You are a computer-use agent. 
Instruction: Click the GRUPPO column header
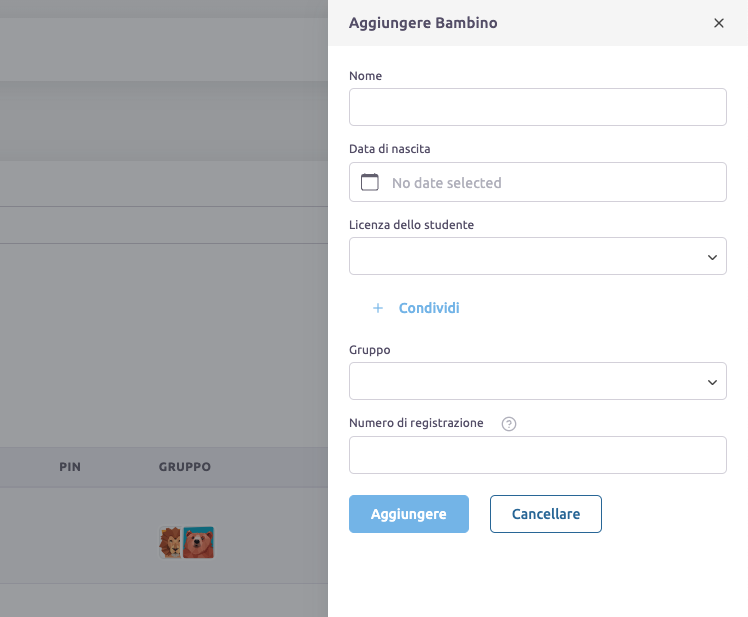[x=184, y=467]
